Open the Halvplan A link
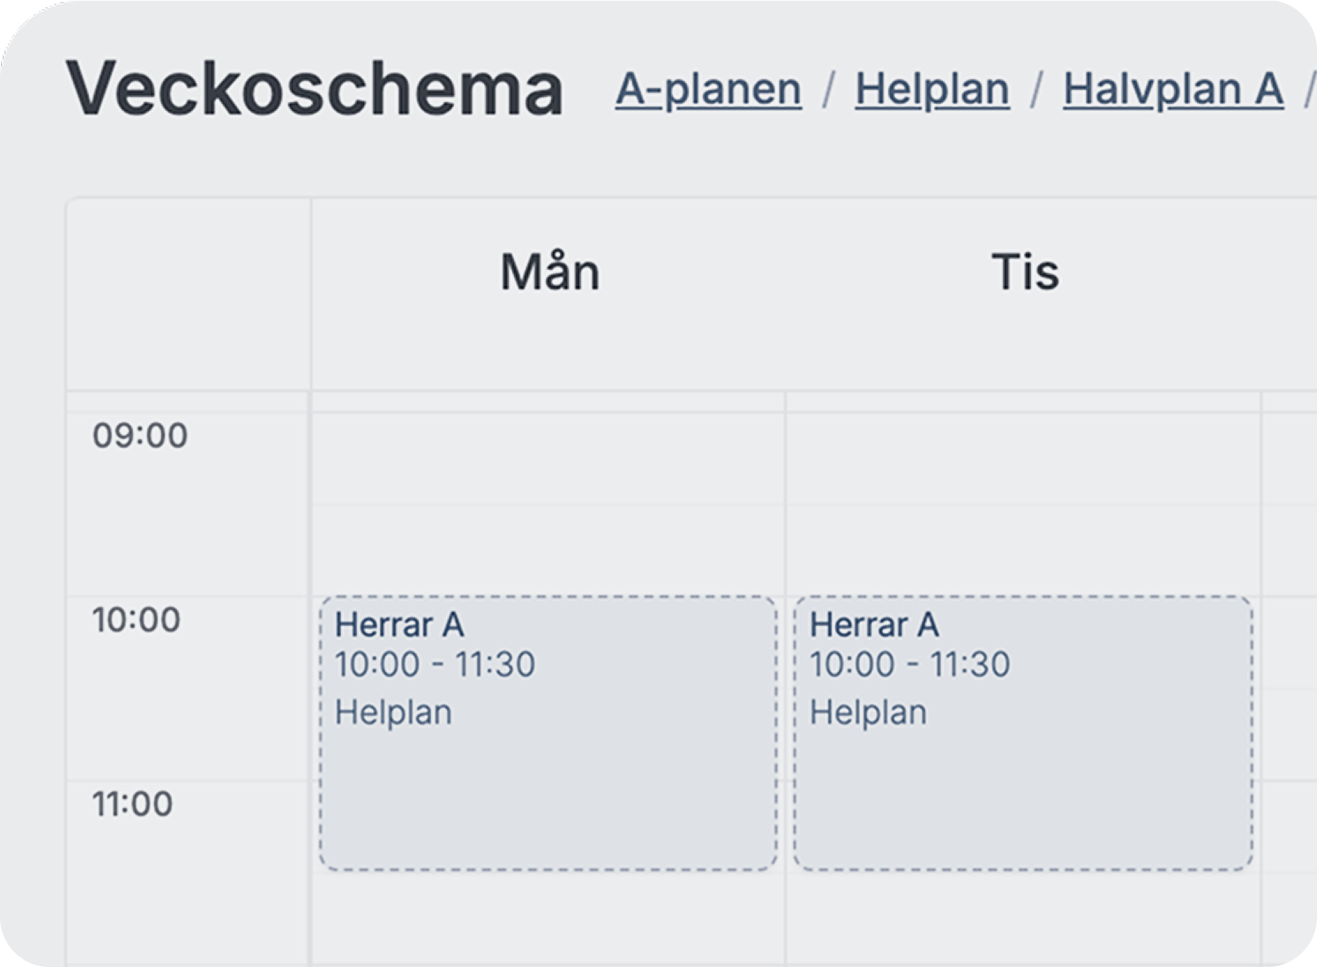 (x=1173, y=89)
